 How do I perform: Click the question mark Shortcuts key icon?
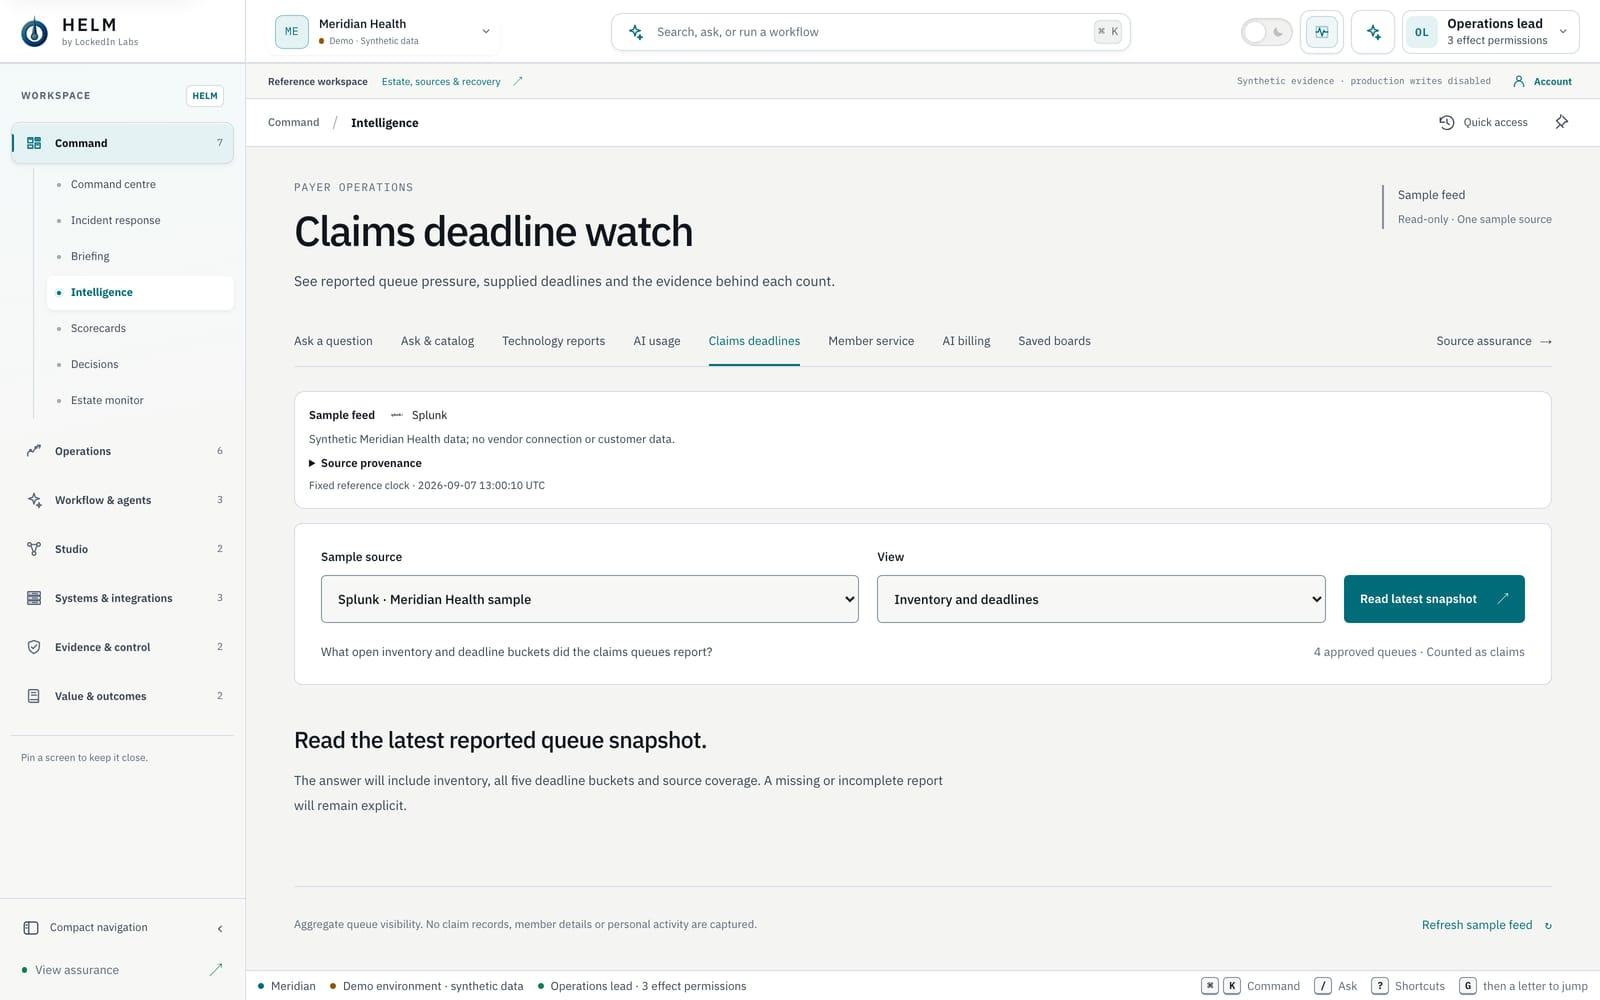tap(1380, 986)
